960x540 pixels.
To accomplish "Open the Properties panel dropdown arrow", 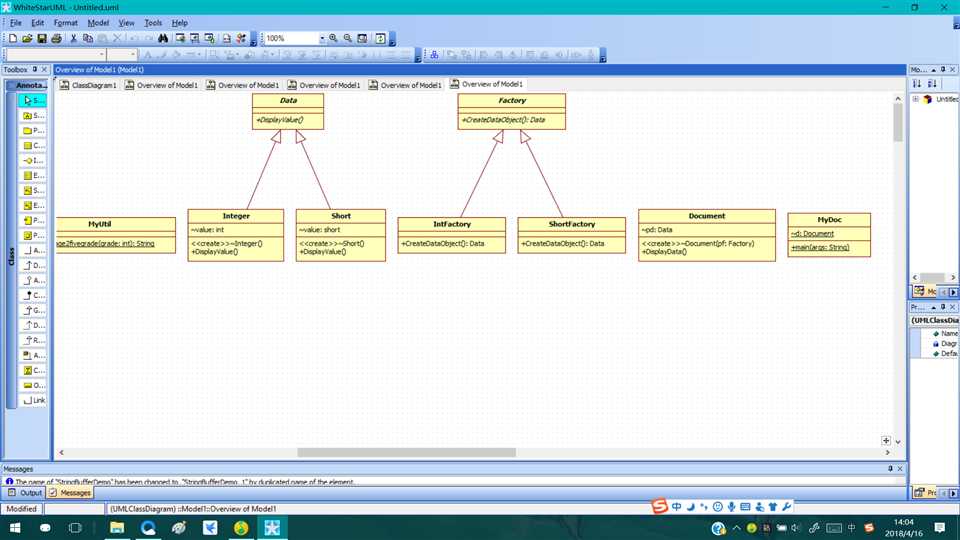I will coord(934,307).
